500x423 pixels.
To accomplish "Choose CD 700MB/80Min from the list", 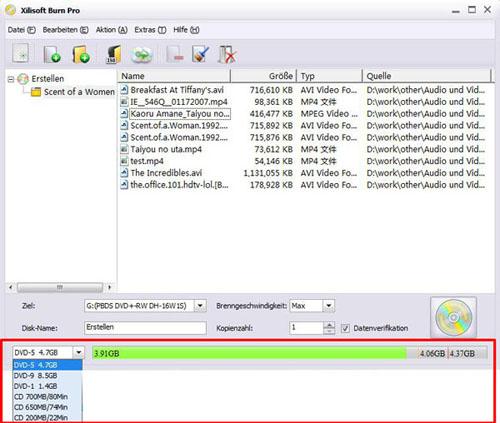I will point(47,397).
